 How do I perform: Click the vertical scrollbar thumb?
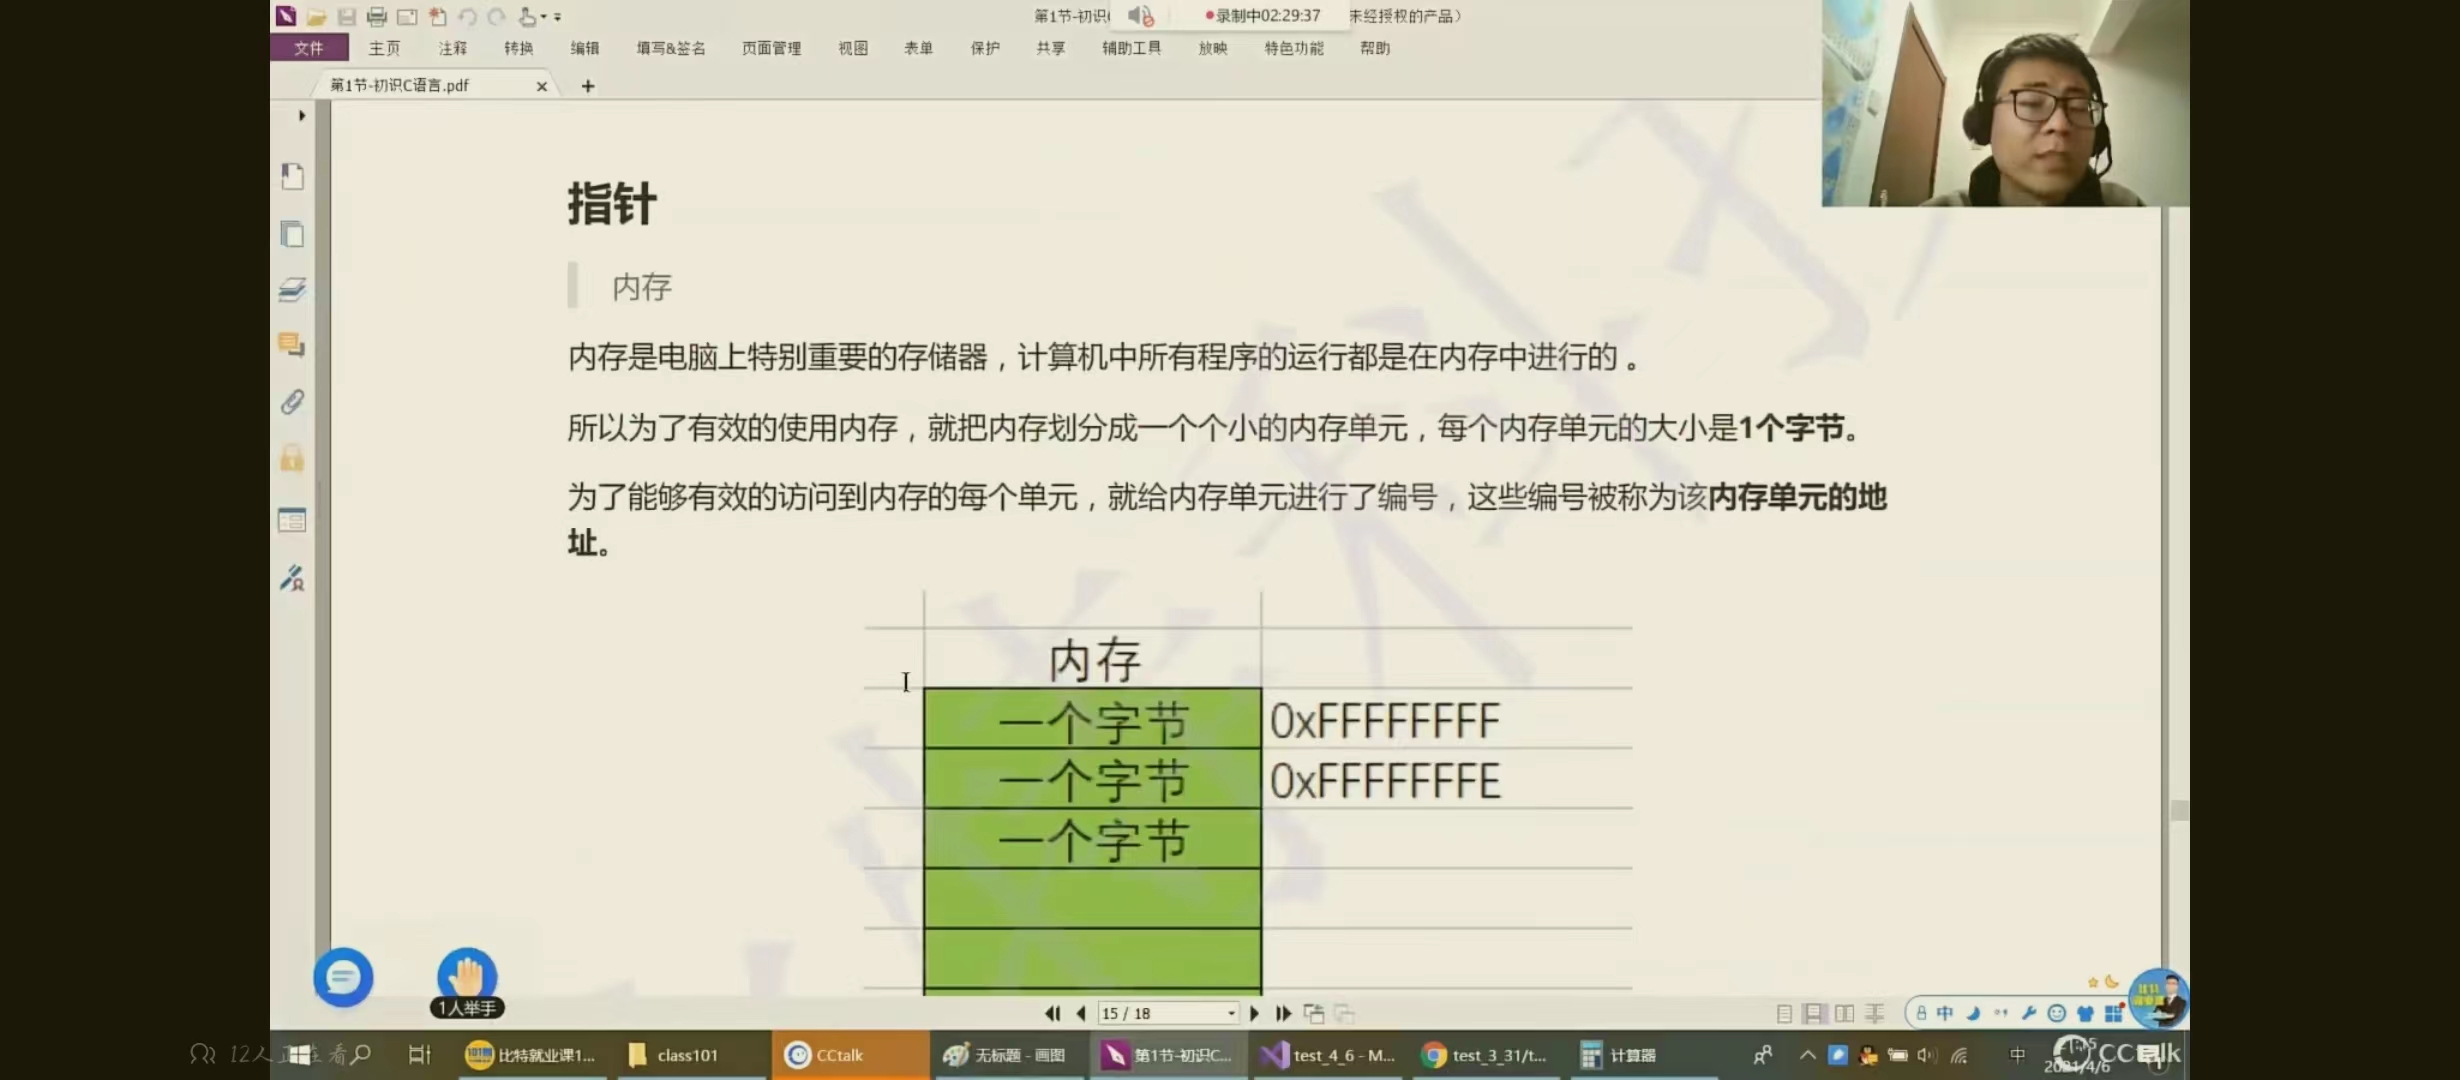click(2179, 810)
